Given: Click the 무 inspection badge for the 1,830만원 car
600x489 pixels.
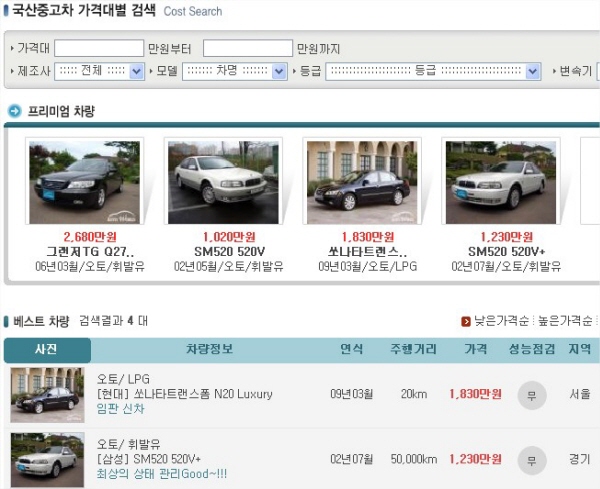Looking at the screenshot, I should pyautogui.click(x=532, y=395).
